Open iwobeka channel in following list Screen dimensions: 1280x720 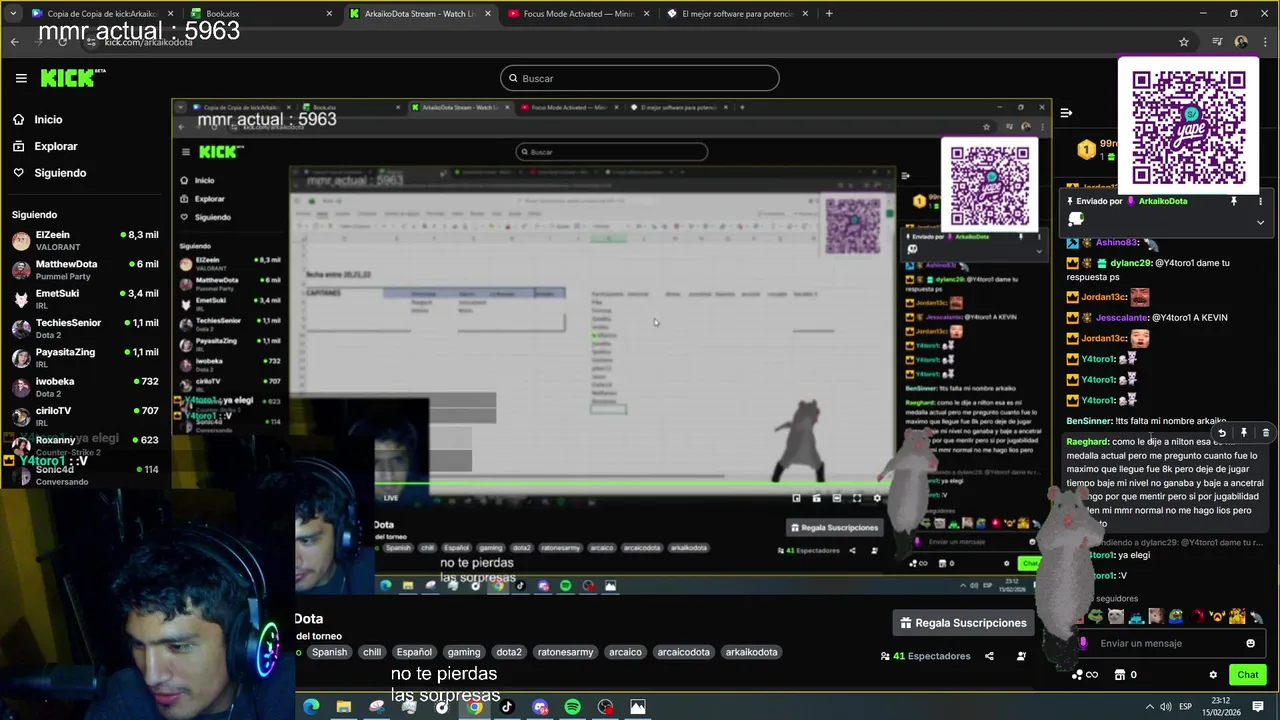pyautogui.click(x=85, y=387)
